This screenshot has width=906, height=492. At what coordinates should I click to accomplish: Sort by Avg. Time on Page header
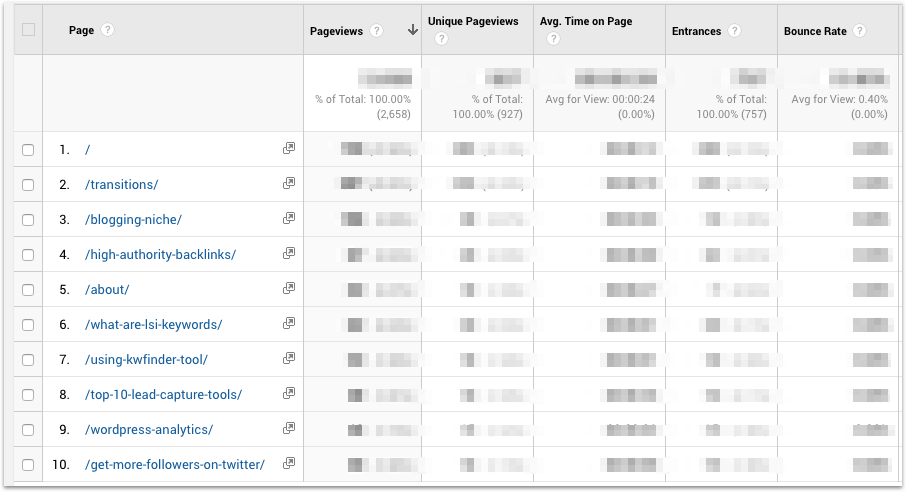586,22
